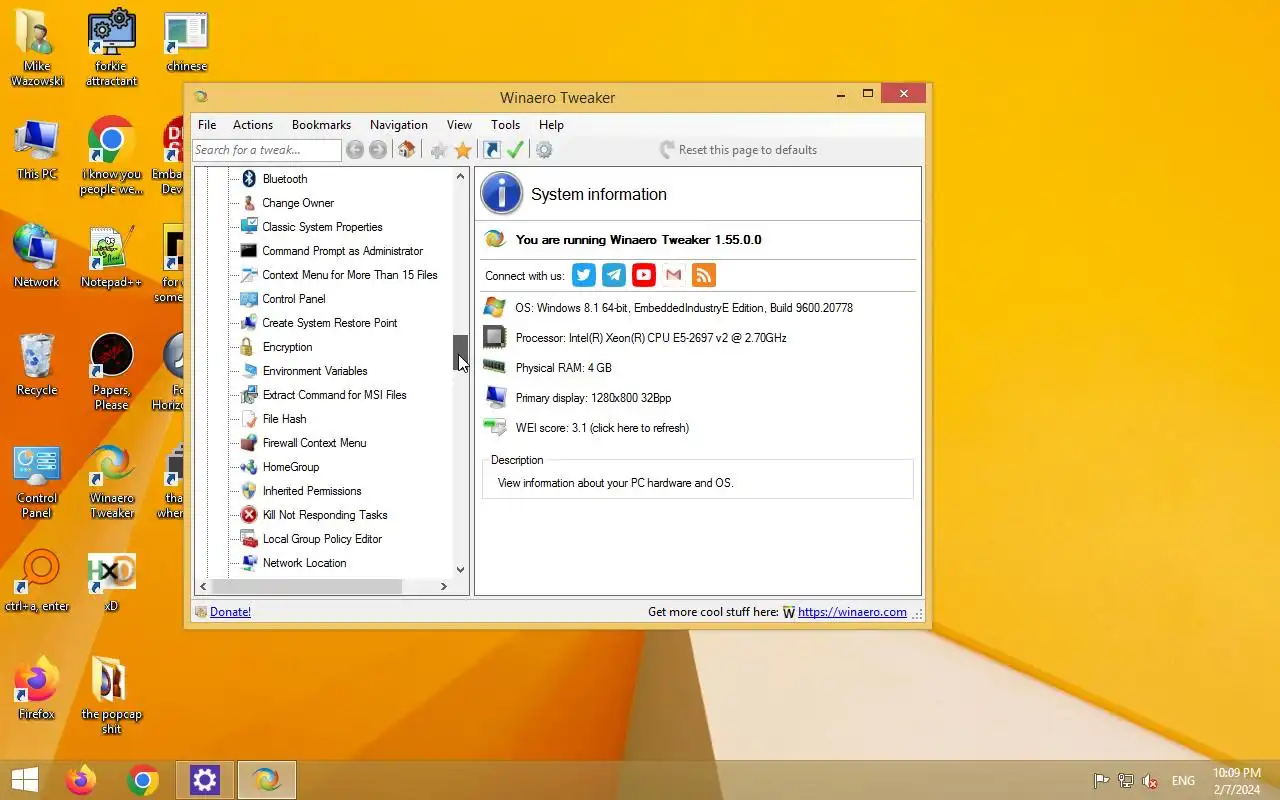Click the Back navigation arrow
The height and width of the screenshot is (800, 1280).
point(354,150)
